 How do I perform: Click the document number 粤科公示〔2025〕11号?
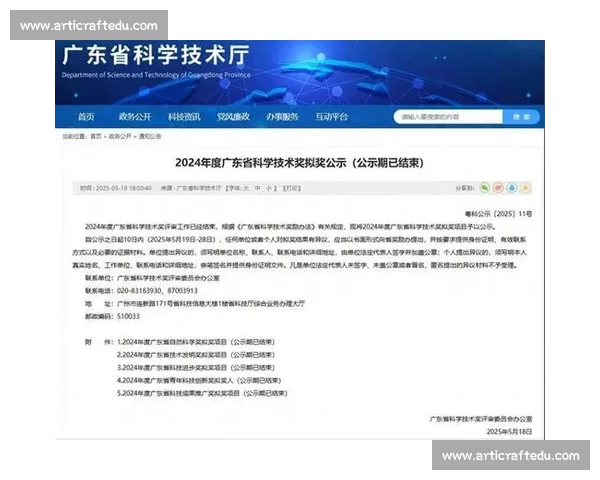pyautogui.click(x=498, y=214)
